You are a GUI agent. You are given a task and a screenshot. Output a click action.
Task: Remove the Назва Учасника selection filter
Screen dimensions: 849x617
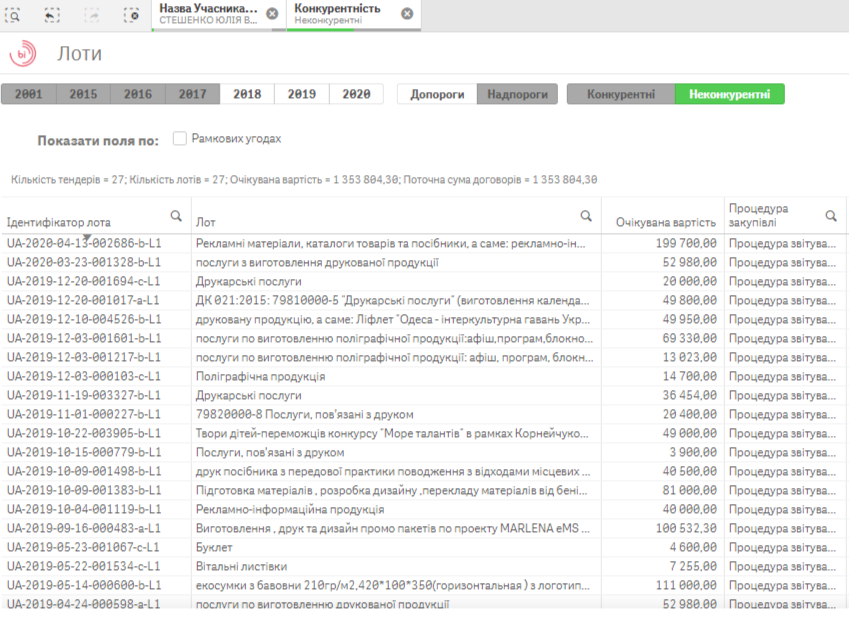click(x=272, y=14)
